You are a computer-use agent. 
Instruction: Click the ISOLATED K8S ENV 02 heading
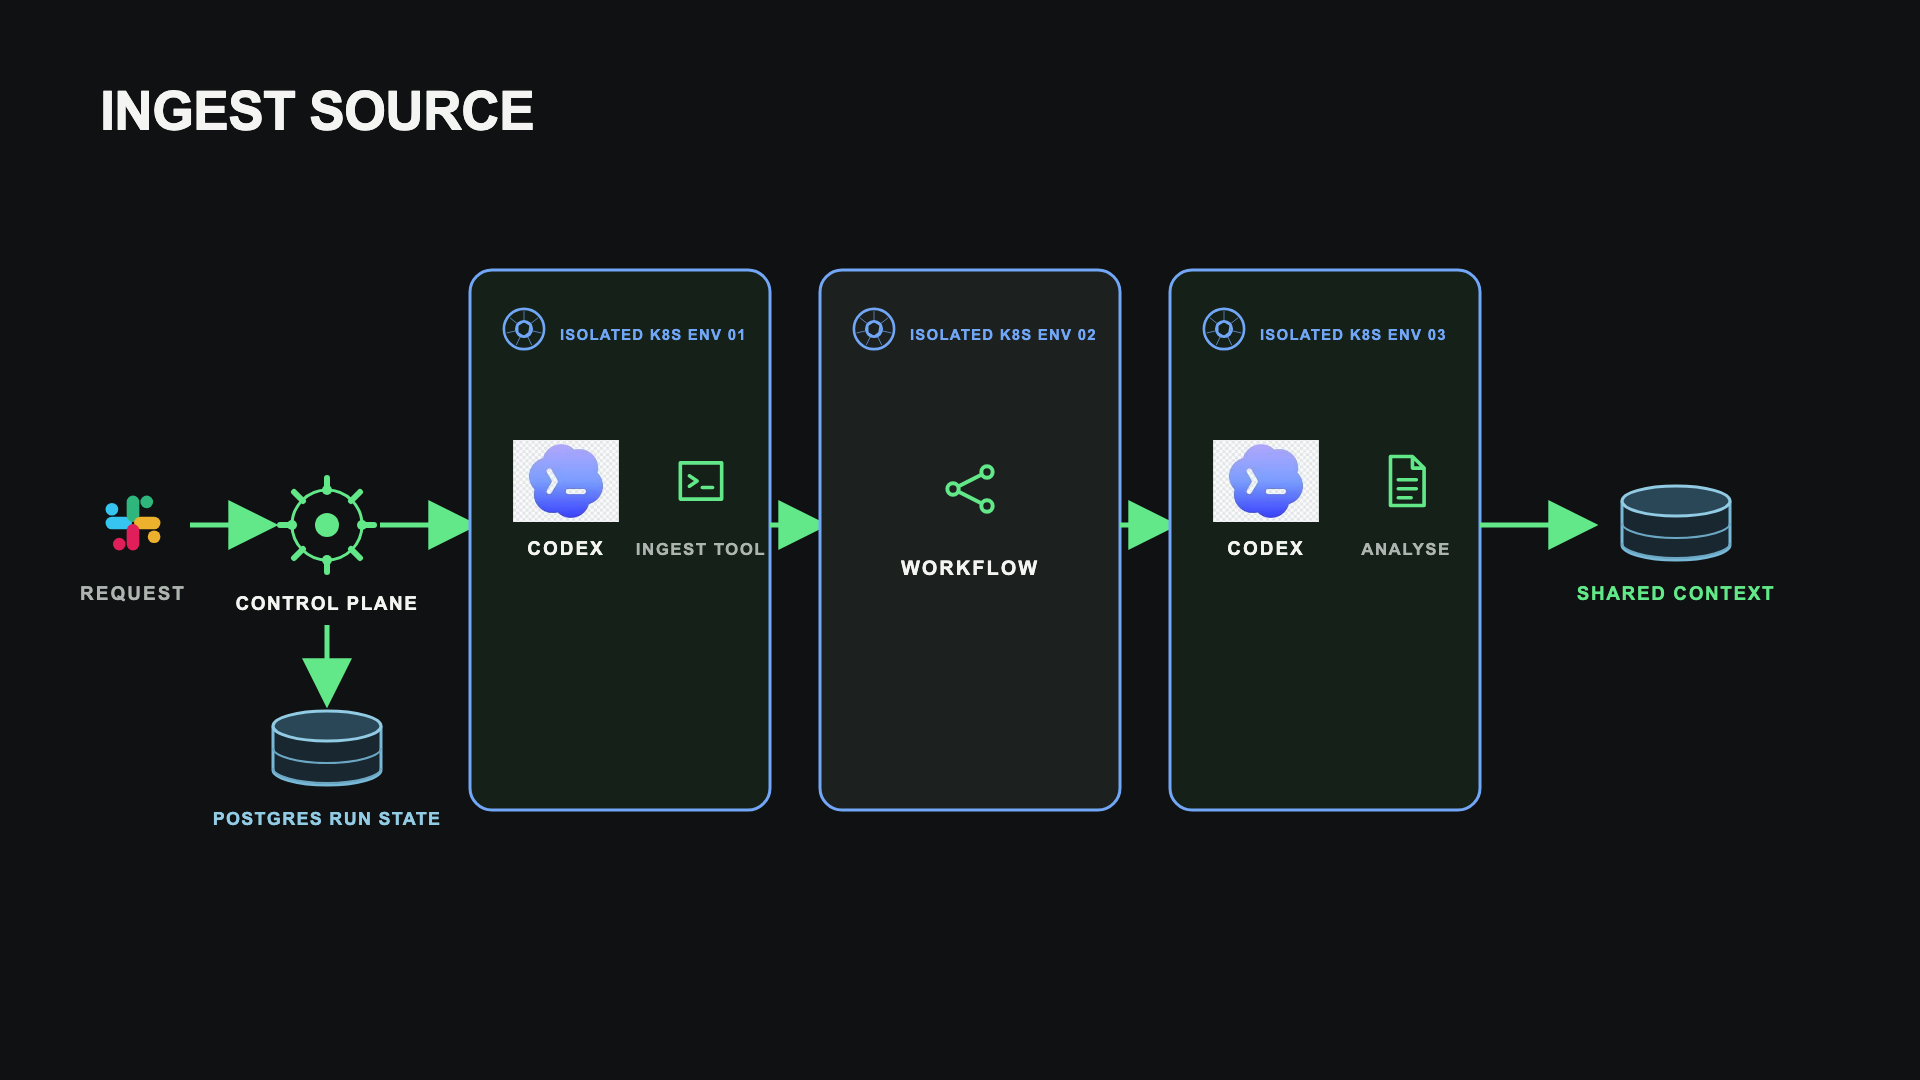pos(1003,335)
